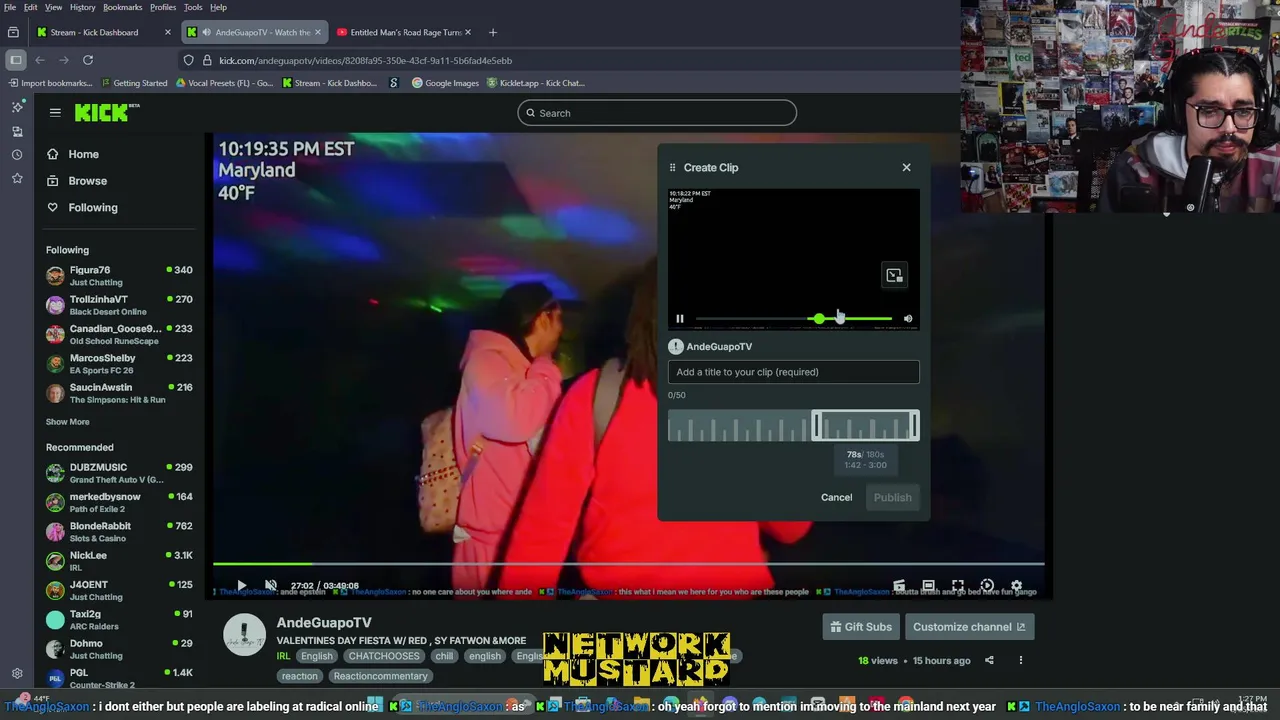
Task: Open browser sidebar bookmarks star icon
Action: click(x=17, y=178)
